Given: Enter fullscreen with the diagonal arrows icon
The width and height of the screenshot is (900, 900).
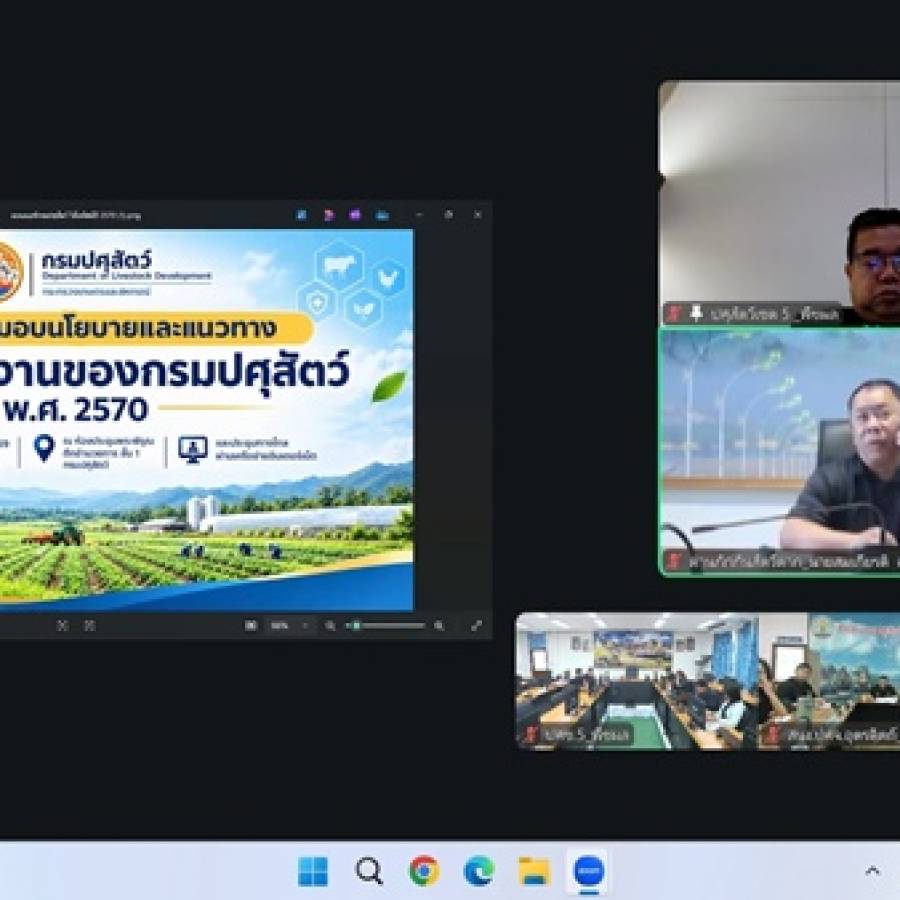Looking at the screenshot, I should pyautogui.click(x=476, y=626).
